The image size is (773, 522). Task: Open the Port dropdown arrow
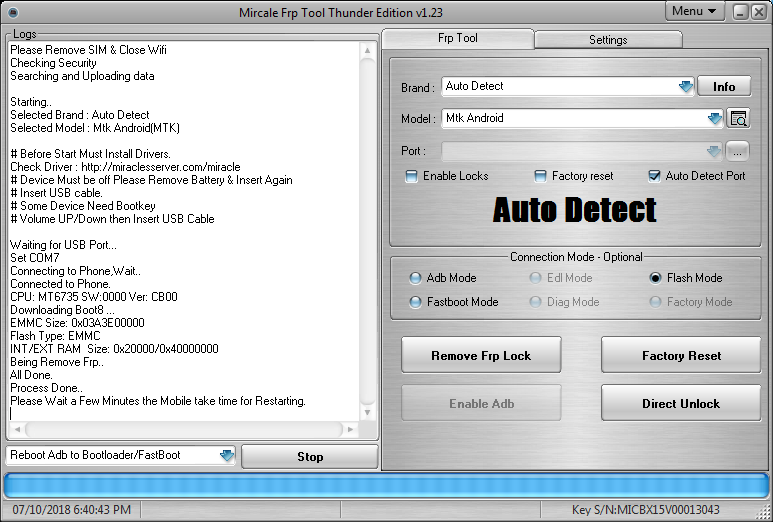point(713,151)
